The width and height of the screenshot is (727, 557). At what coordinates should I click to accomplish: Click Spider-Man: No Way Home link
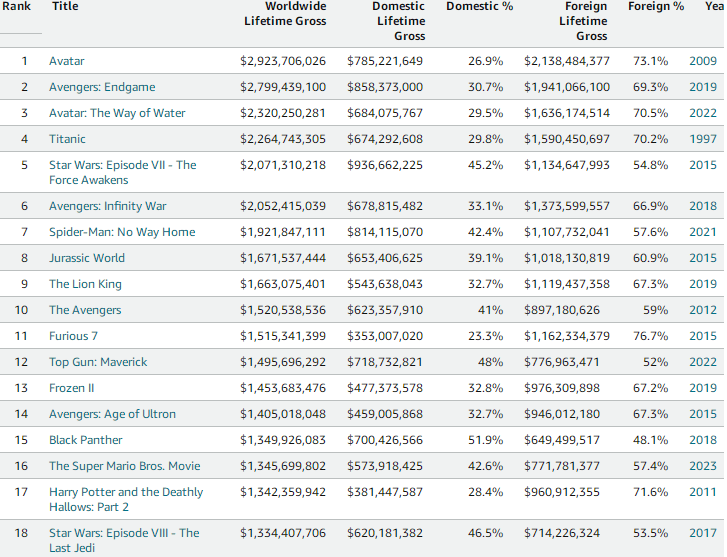pyautogui.click(x=122, y=232)
